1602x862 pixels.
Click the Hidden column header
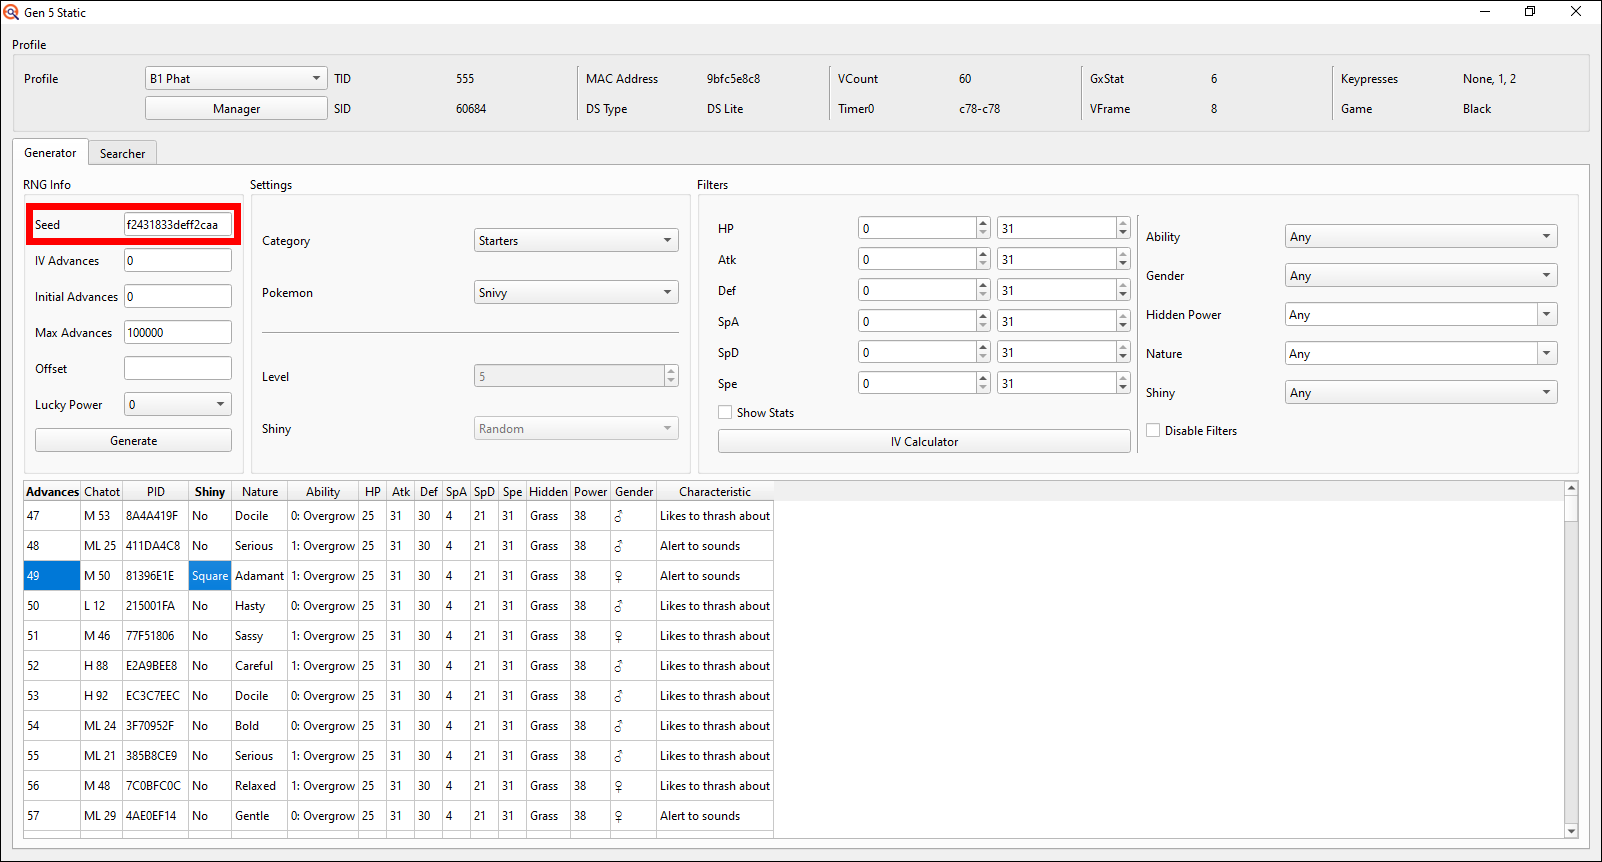(x=548, y=491)
